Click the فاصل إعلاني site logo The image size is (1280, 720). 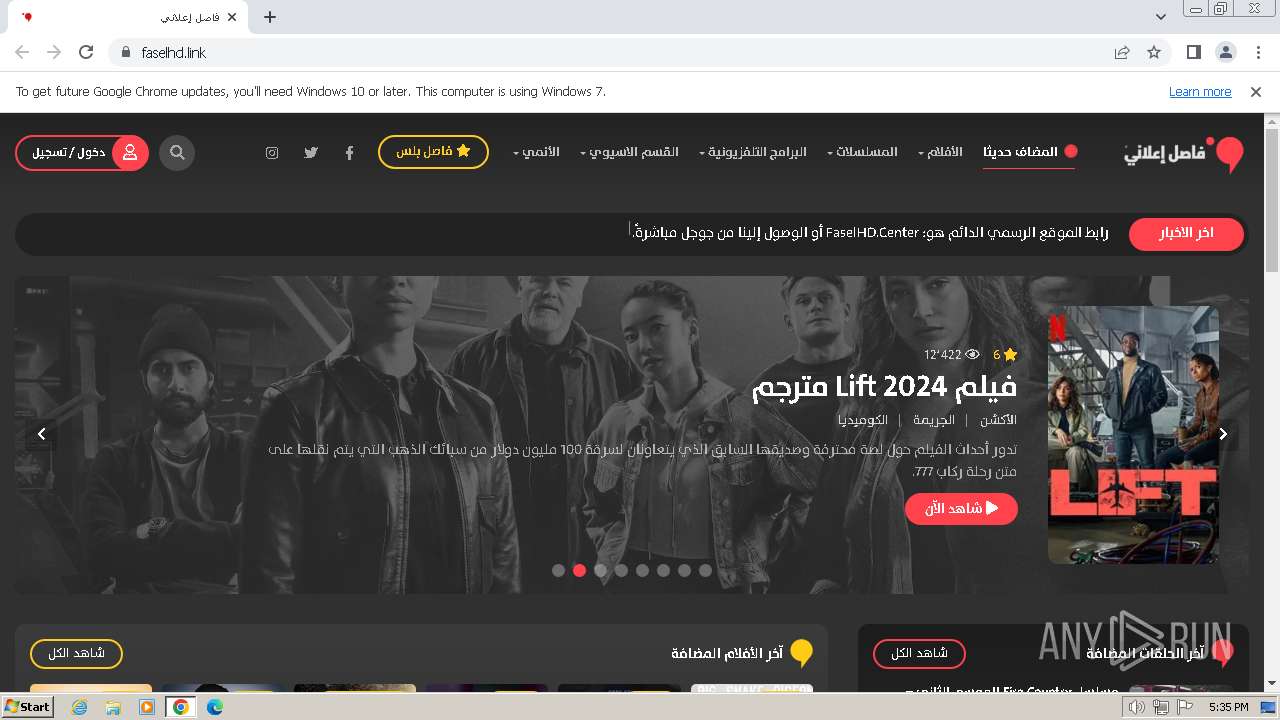point(1184,153)
